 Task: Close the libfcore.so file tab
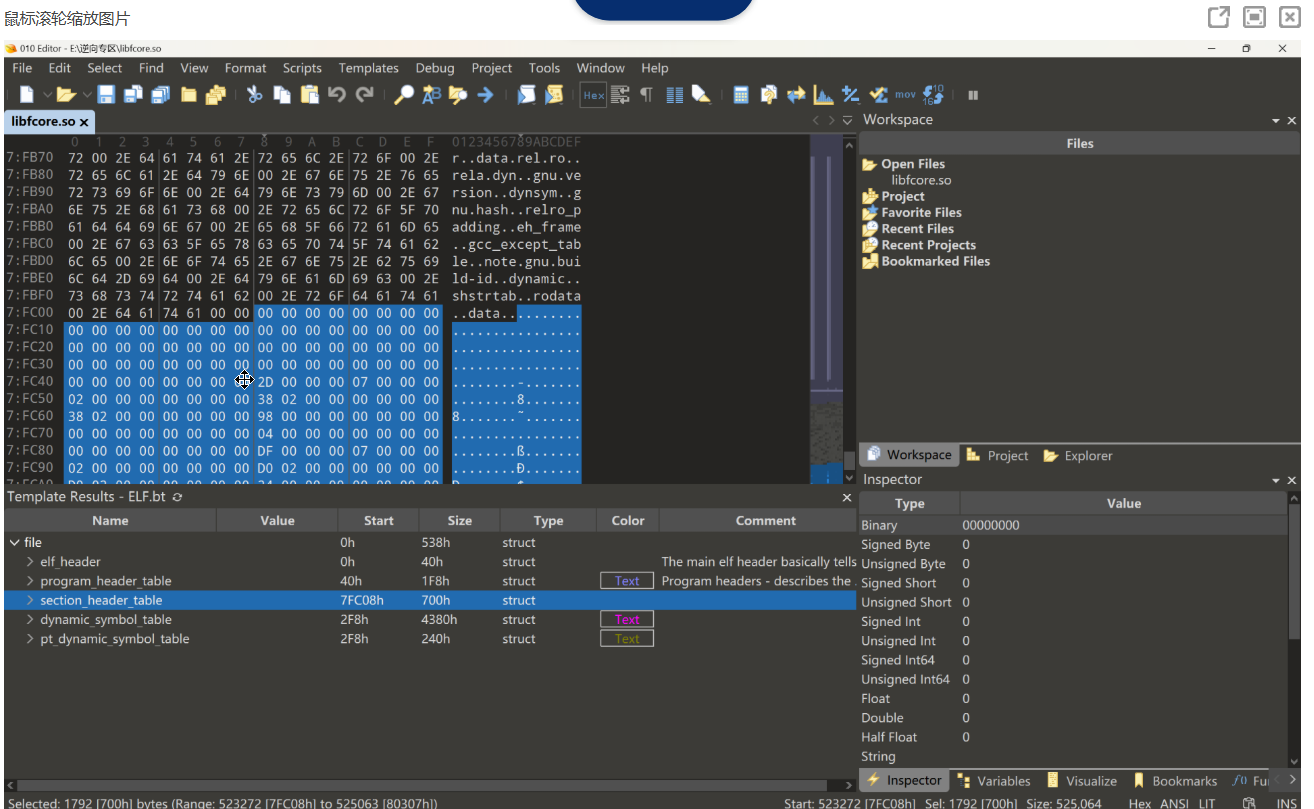(85, 122)
